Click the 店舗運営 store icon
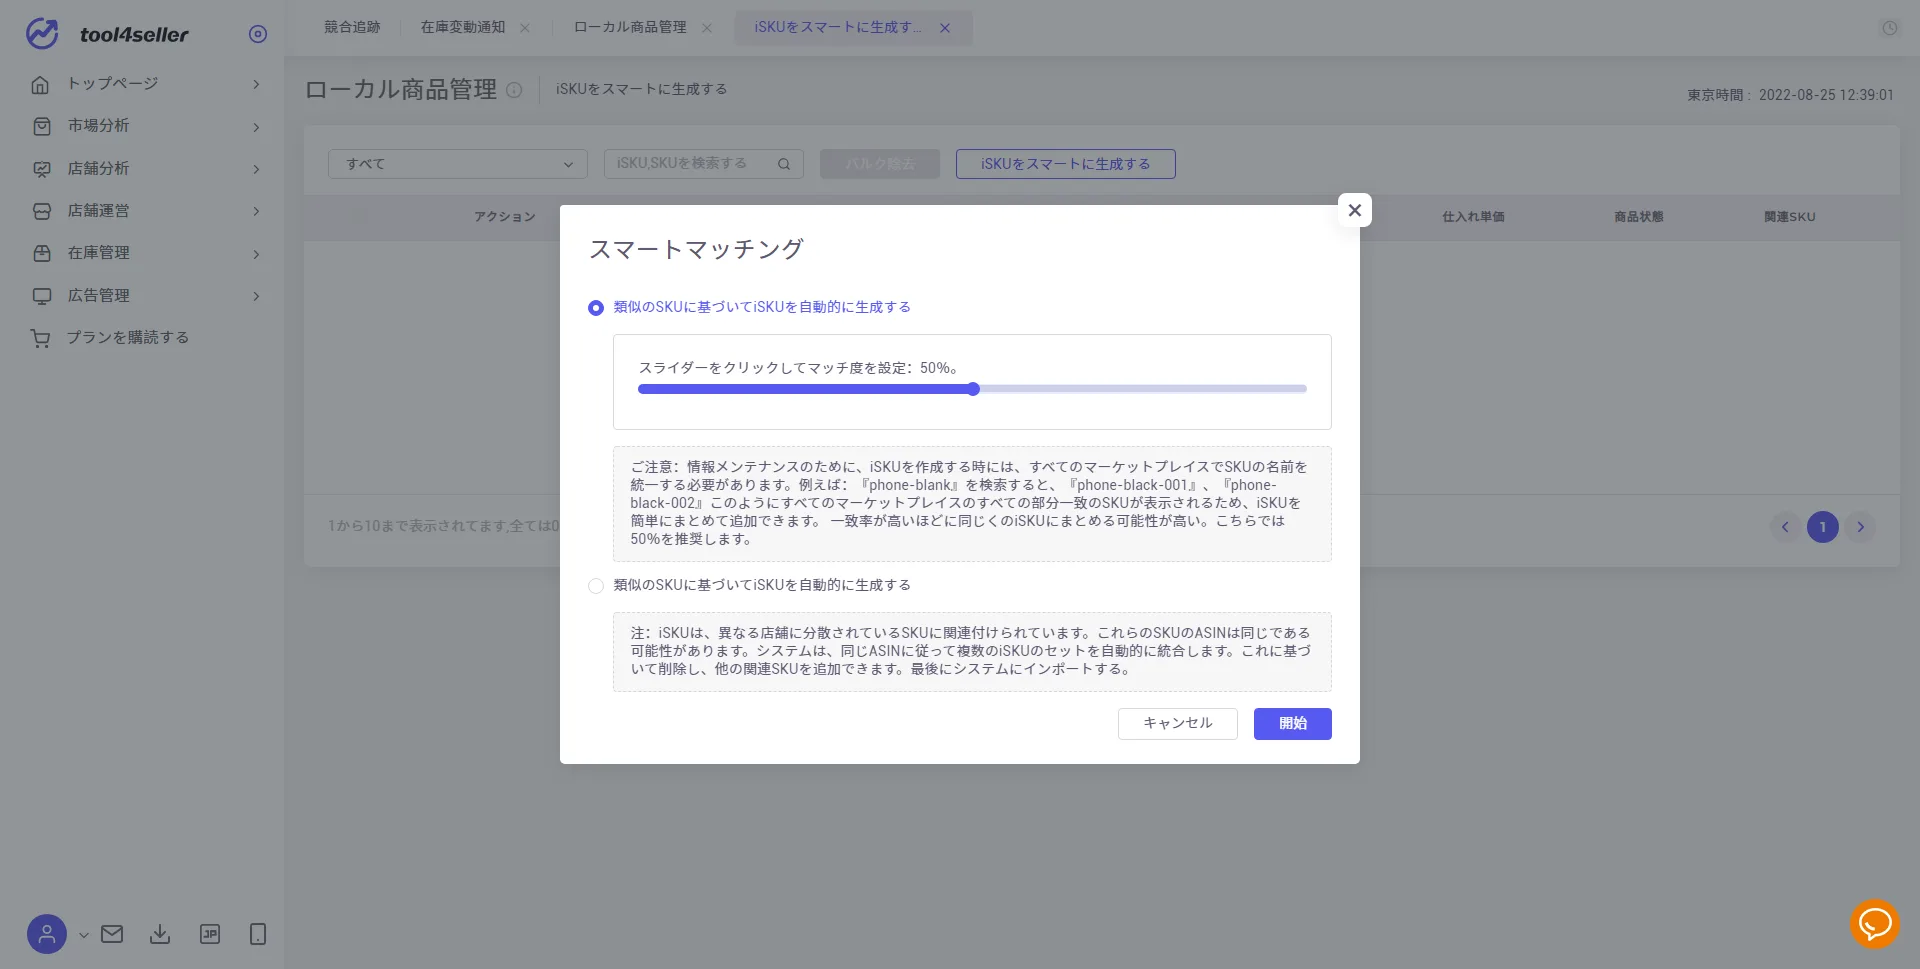 click(41, 211)
